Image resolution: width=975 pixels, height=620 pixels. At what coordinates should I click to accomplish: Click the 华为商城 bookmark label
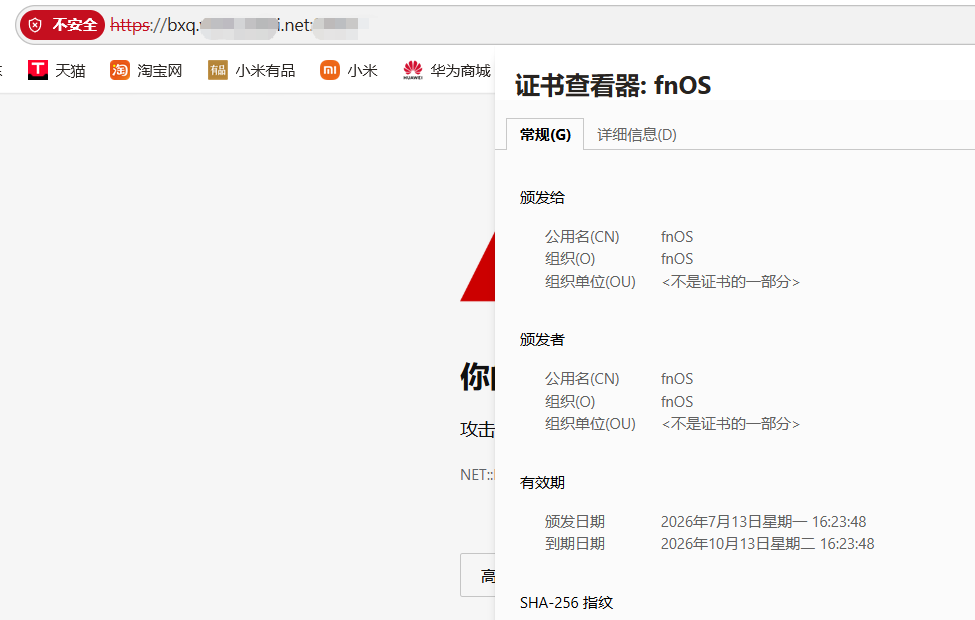[x=461, y=71]
